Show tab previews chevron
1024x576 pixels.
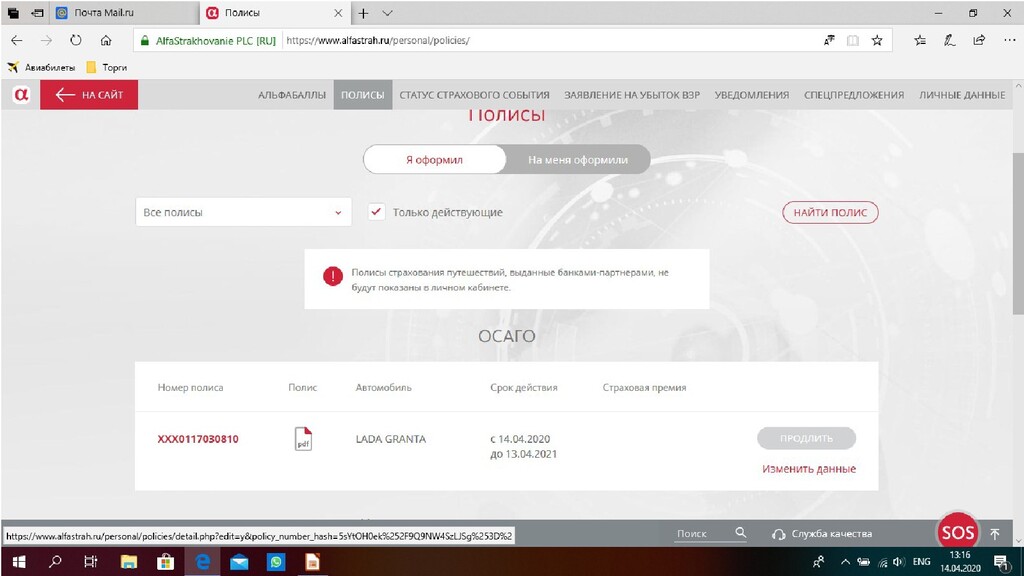(x=387, y=13)
